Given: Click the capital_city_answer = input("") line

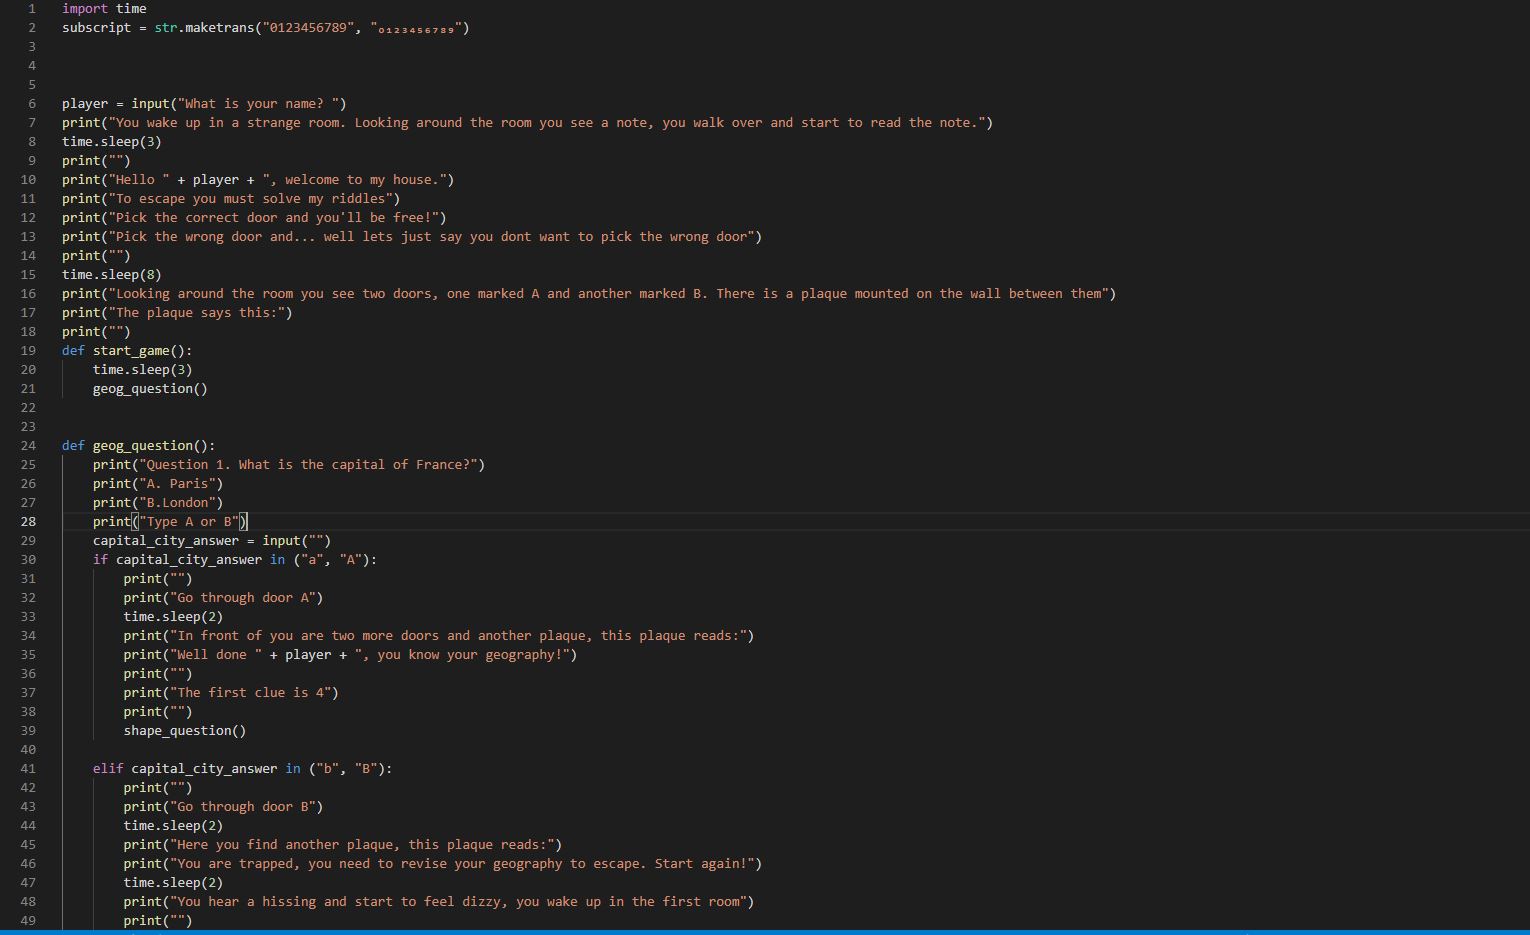Looking at the screenshot, I should click(x=212, y=541).
